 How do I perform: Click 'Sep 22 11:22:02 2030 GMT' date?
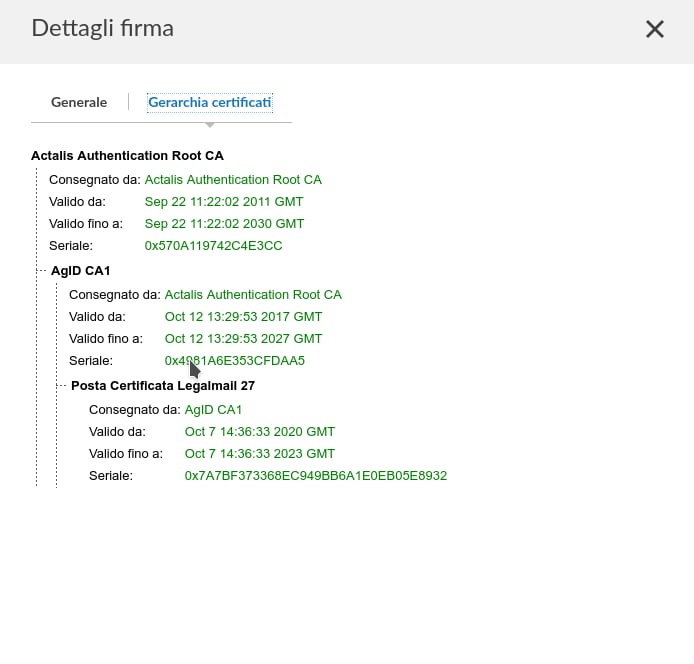224,224
